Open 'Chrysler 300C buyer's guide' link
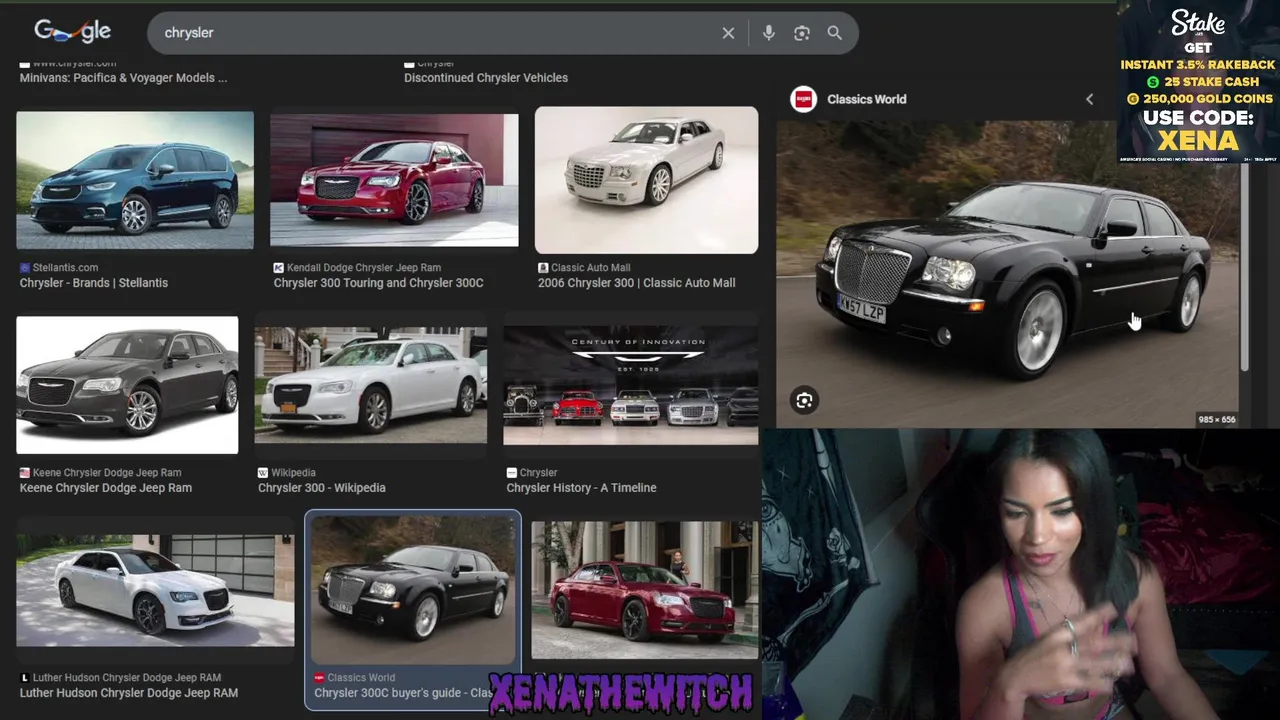1280x720 pixels. (x=402, y=693)
